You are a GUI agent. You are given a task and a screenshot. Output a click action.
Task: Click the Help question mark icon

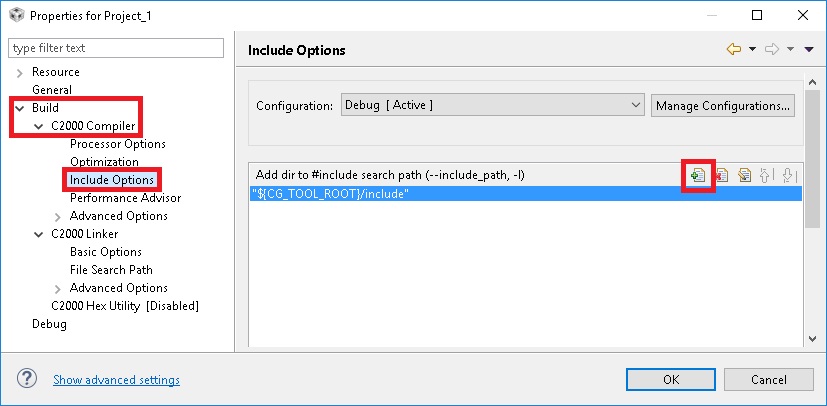coord(28,380)
